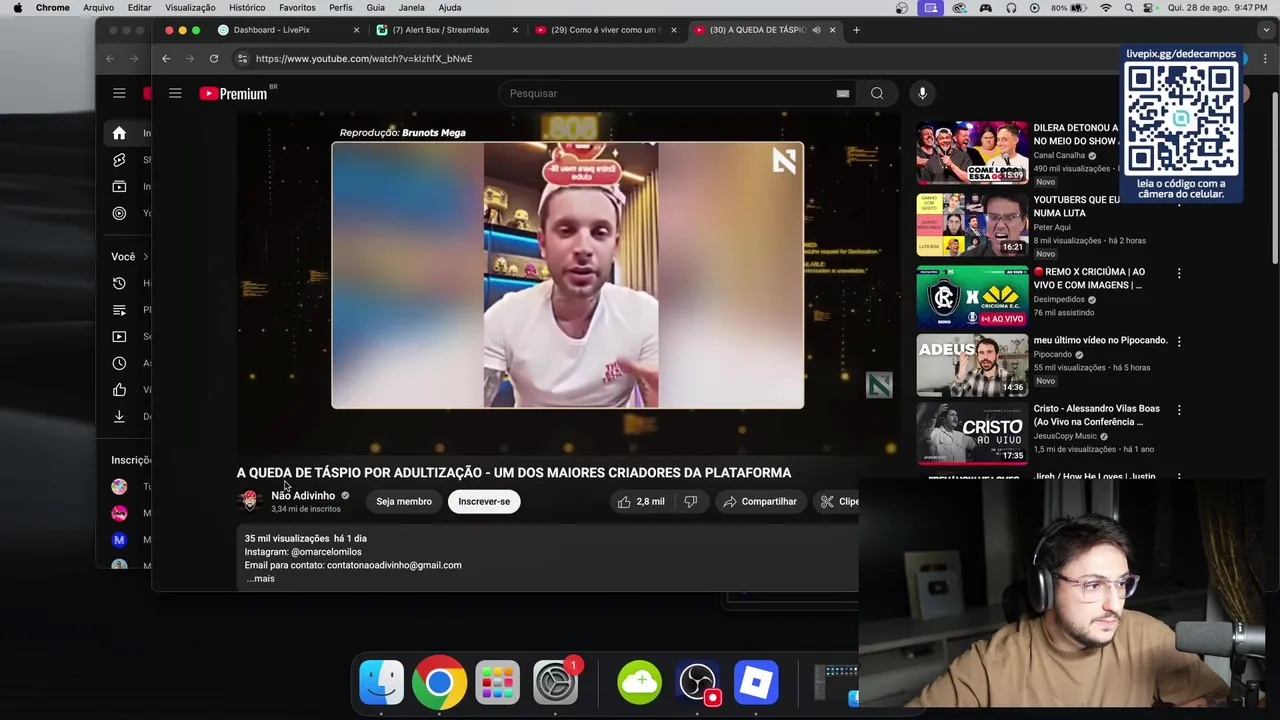The image size is (1280, 720).
Task: Open green cloud app from the Dock
Action: tap(639, 682)
